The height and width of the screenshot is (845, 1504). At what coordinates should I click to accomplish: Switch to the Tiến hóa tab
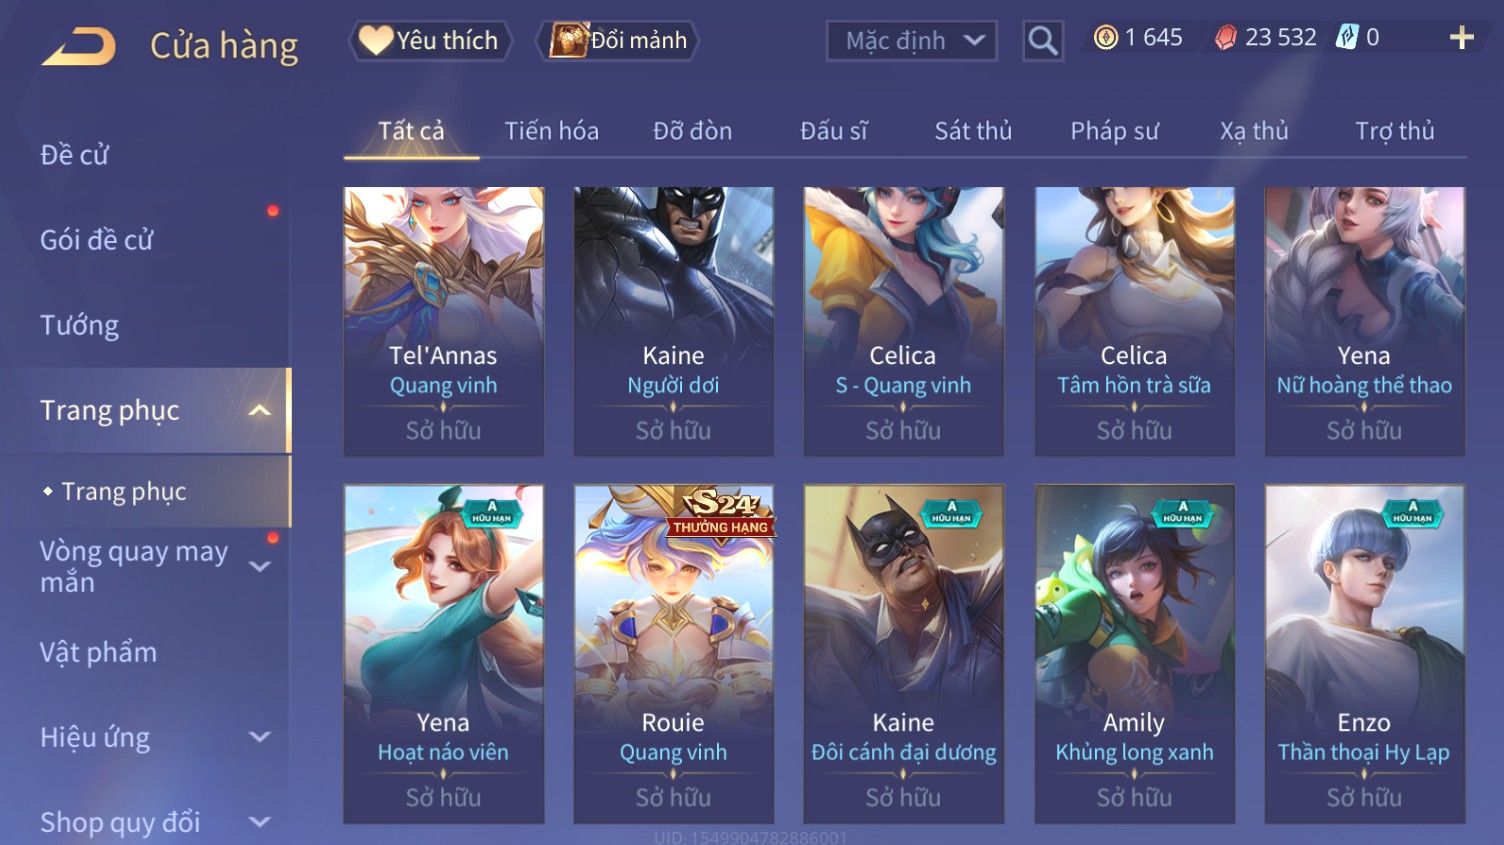click(551, 131)
